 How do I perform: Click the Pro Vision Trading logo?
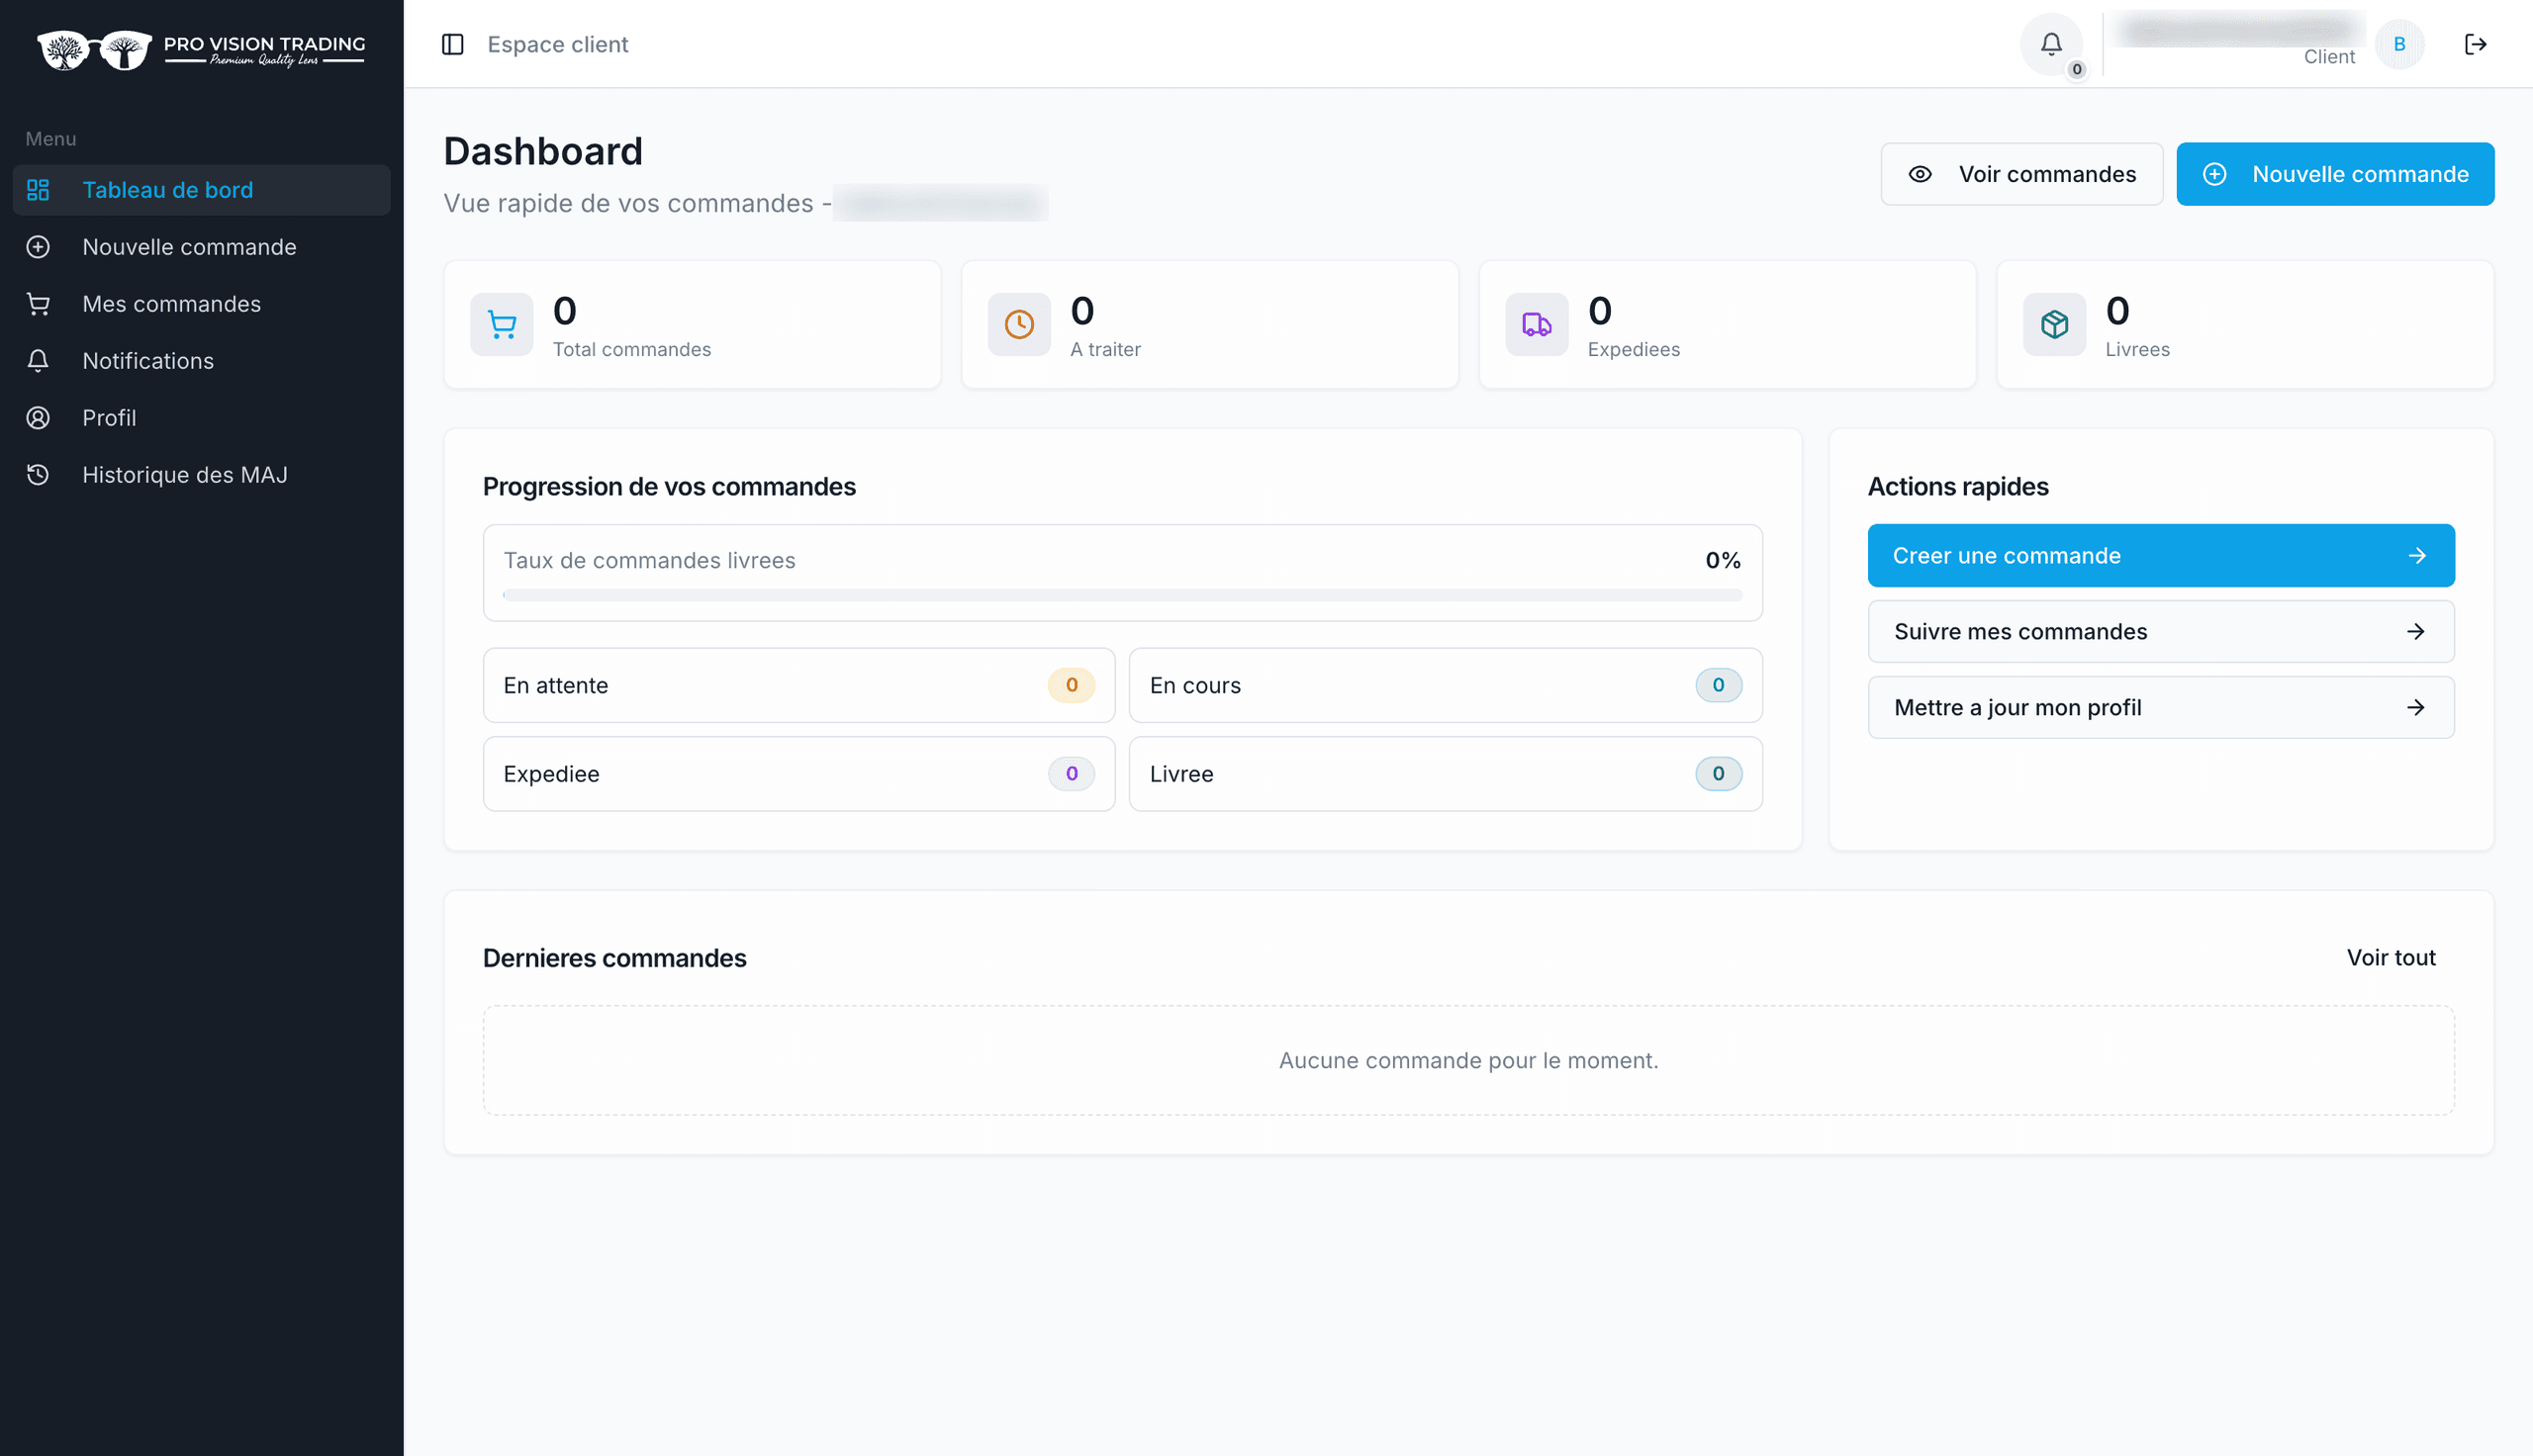point(201,49)
